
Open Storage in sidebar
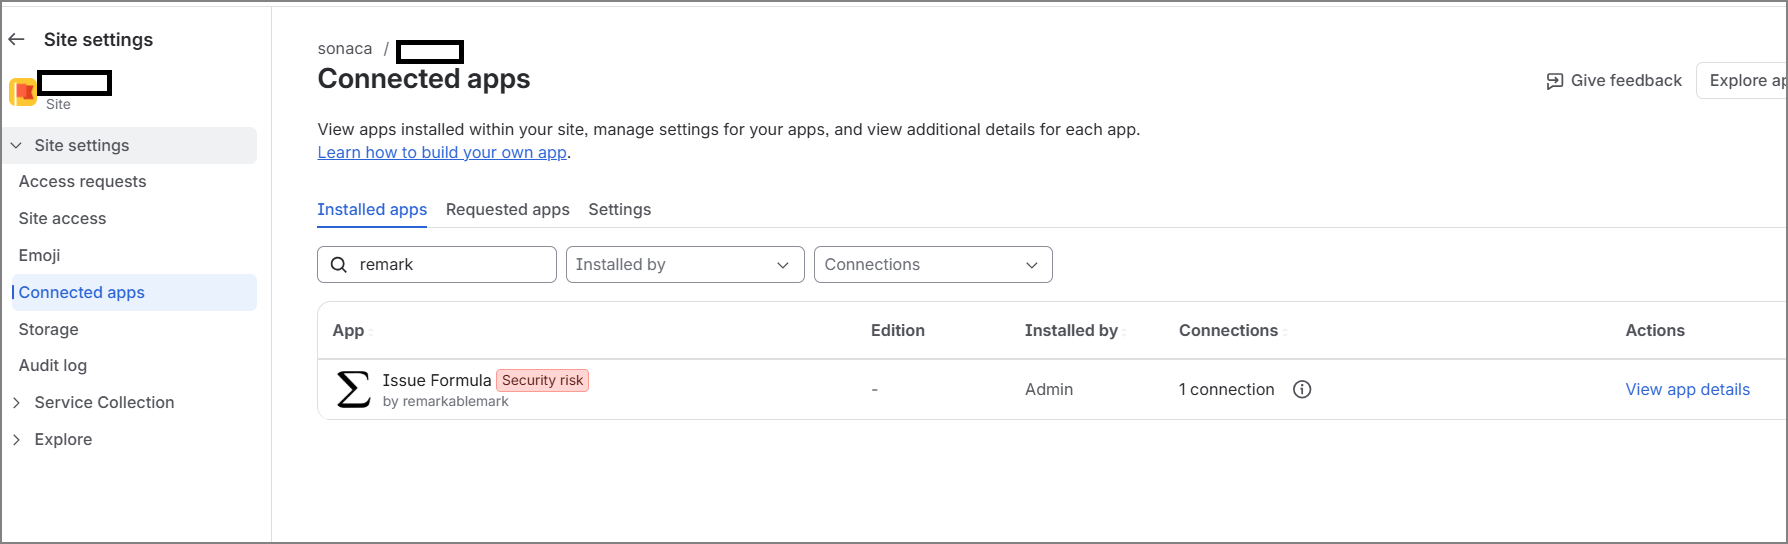[x=48, y=330]
